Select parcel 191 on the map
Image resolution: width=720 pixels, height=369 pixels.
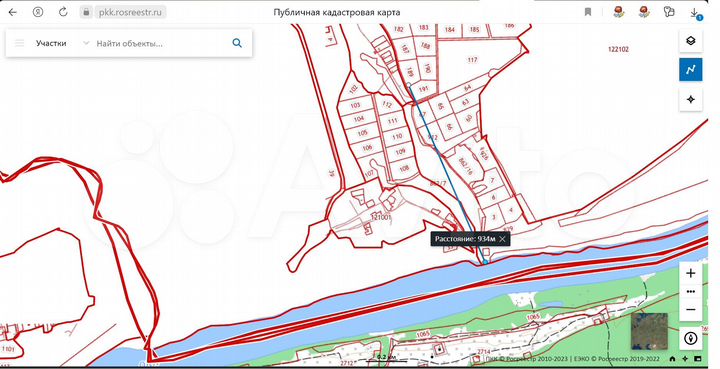[x=424, y=89]
